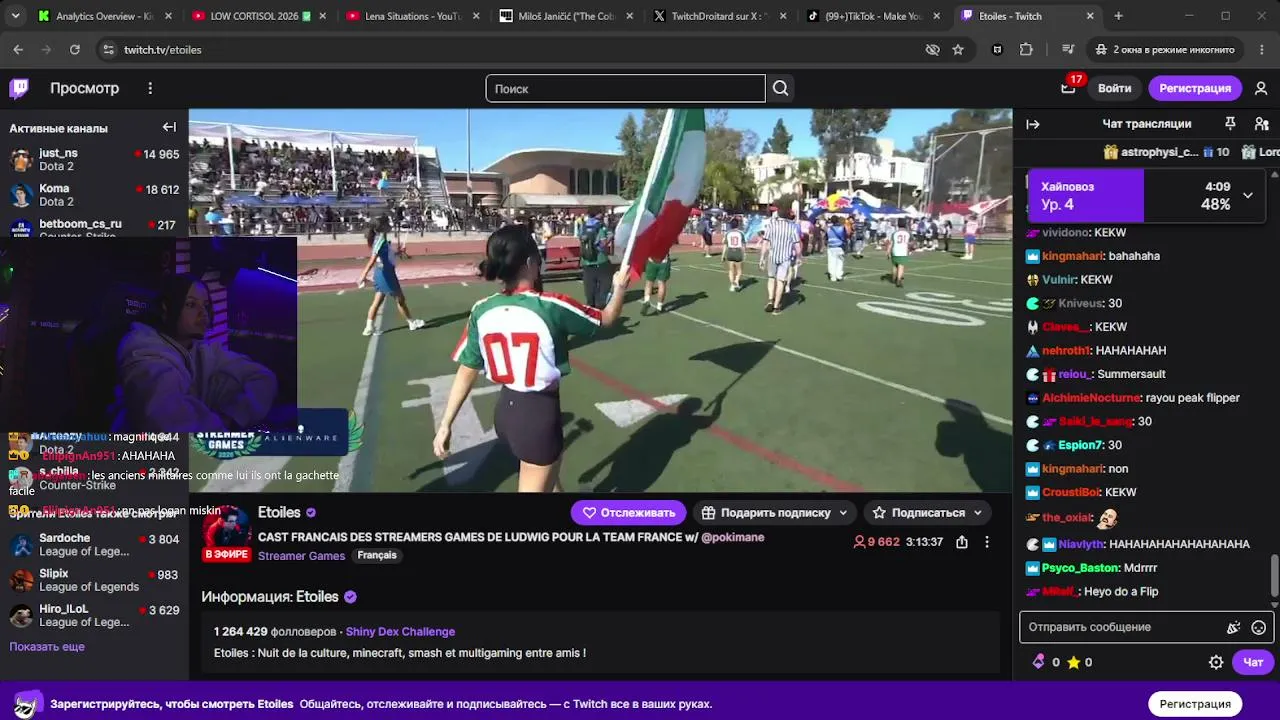Open the Shiny Dex Challenge link
Viewport: 1280px width, 720px height.
coord(400,632)
